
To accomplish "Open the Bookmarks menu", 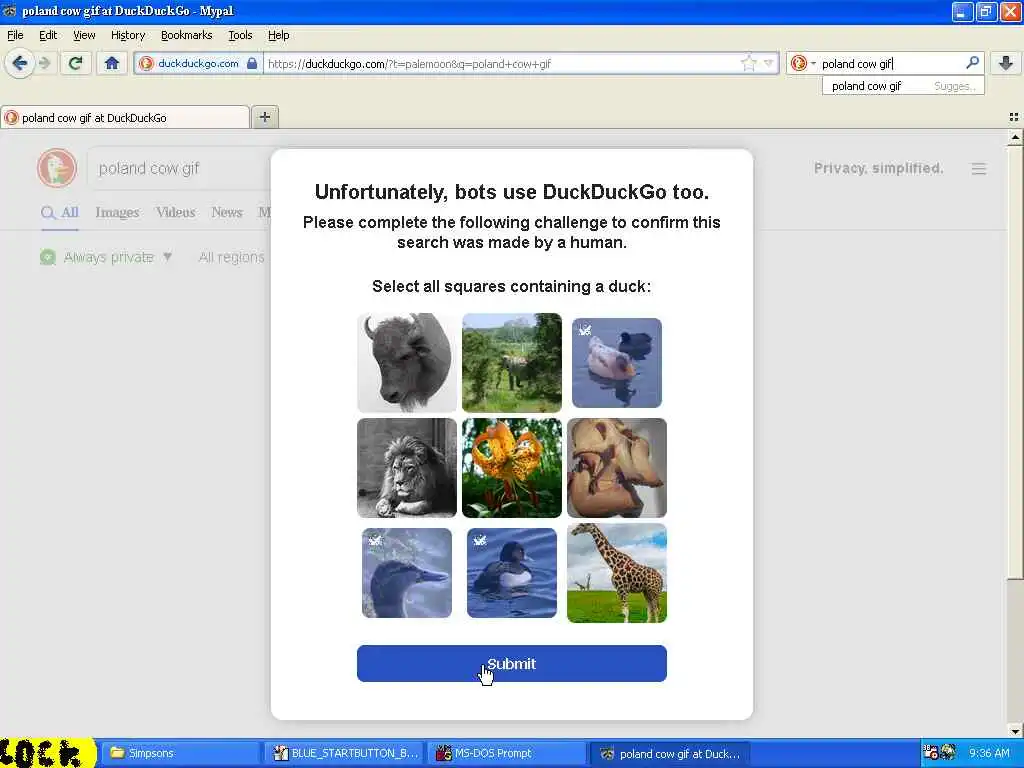I will coord(186,35).
